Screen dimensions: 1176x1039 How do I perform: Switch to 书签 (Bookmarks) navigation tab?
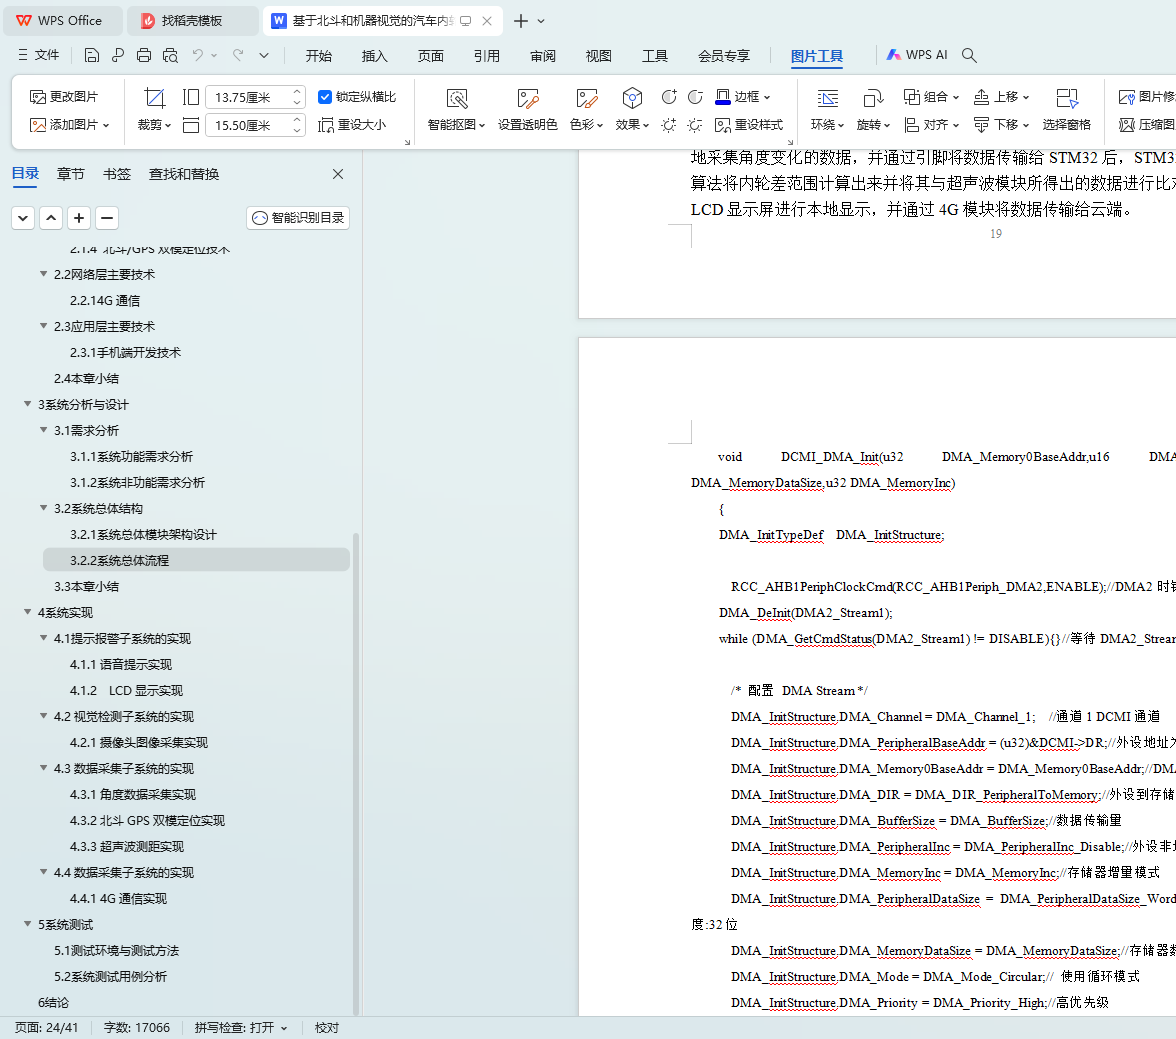[x=117, y=174]
